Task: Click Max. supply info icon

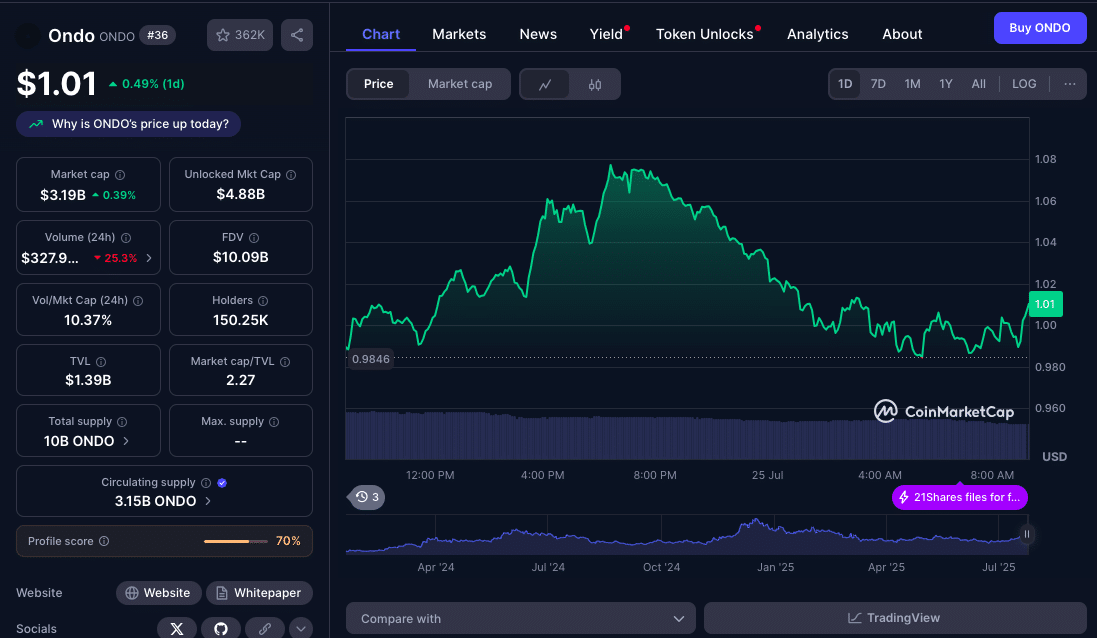Action: click(x=274, y=422)
